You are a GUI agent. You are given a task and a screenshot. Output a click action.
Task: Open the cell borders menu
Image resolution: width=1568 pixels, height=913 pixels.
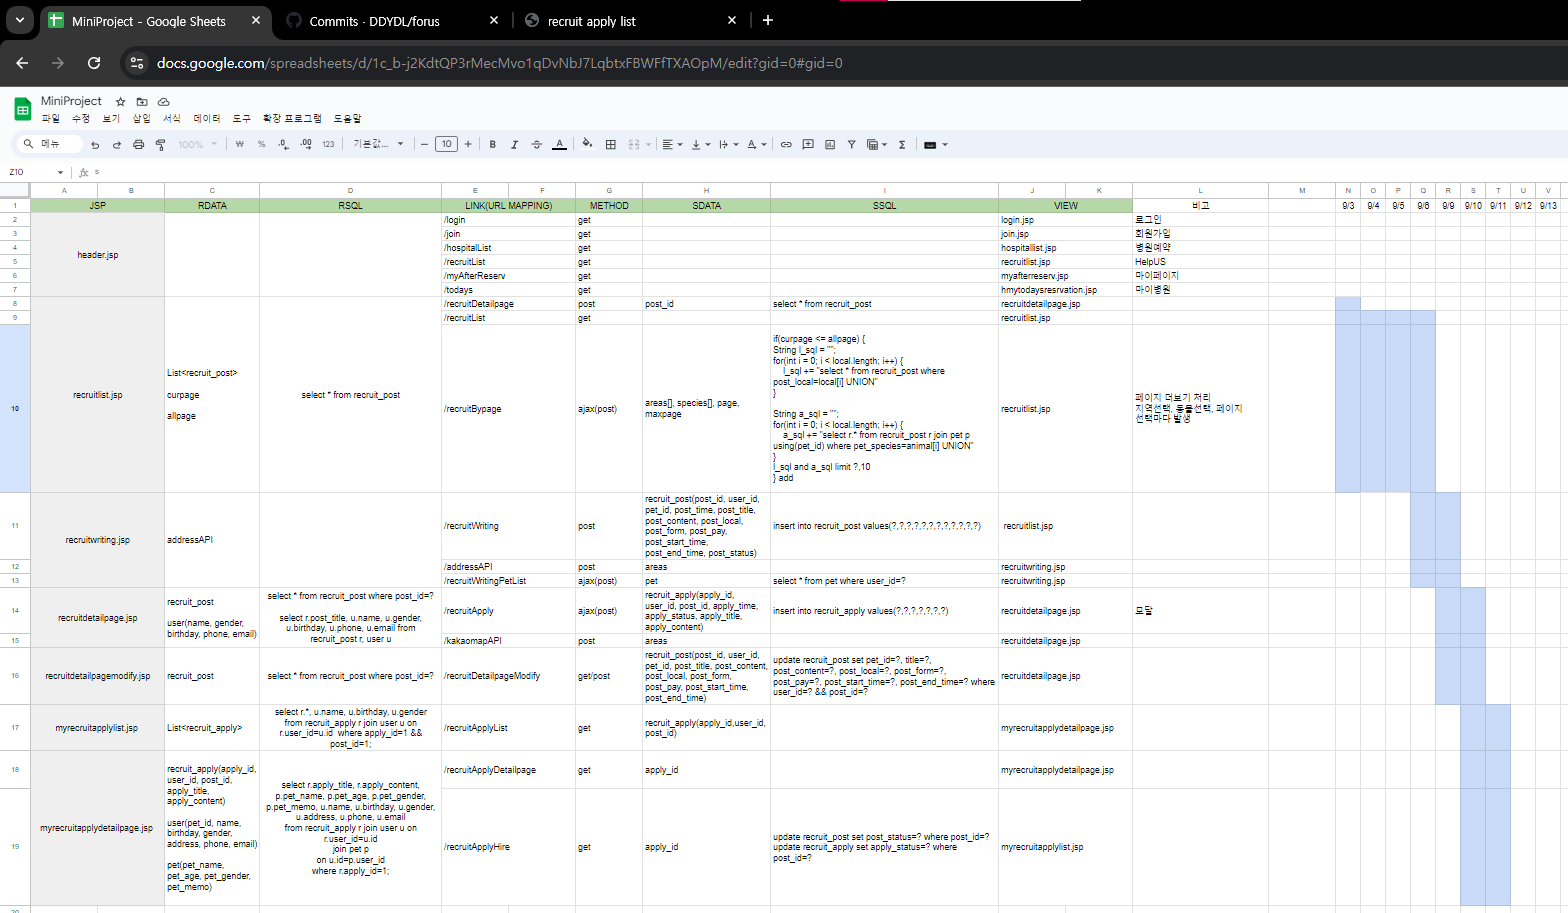tap(611, 145)
